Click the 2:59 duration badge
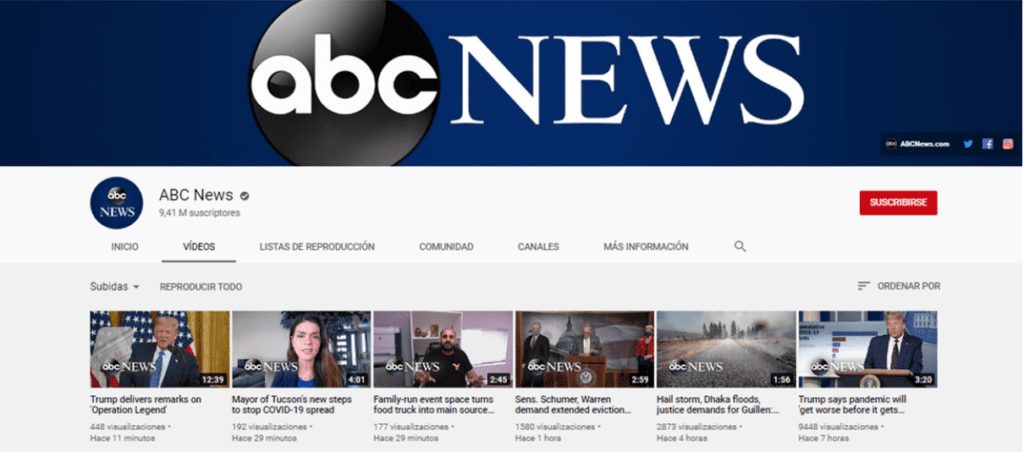Image resolution: width=1024 pixels, height=457 pixels. click(x=640, y=379)
